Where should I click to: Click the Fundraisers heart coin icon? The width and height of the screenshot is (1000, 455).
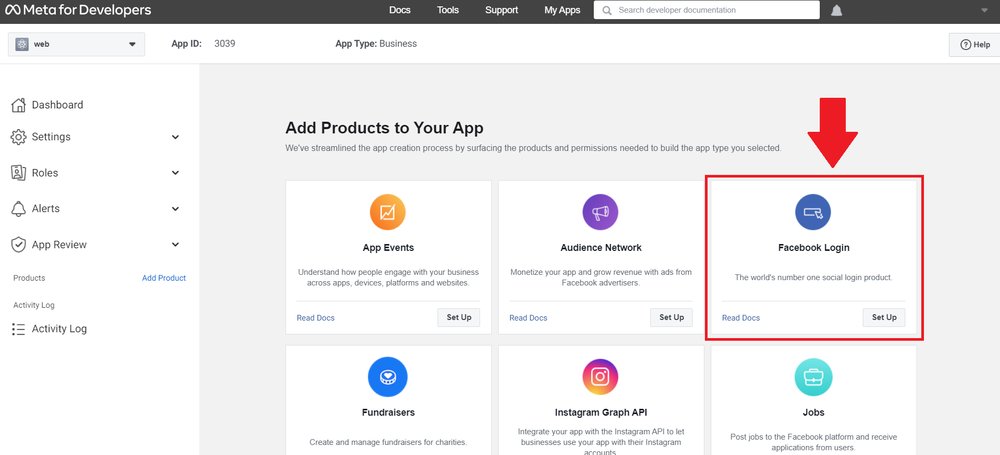(x=387, y=377)
